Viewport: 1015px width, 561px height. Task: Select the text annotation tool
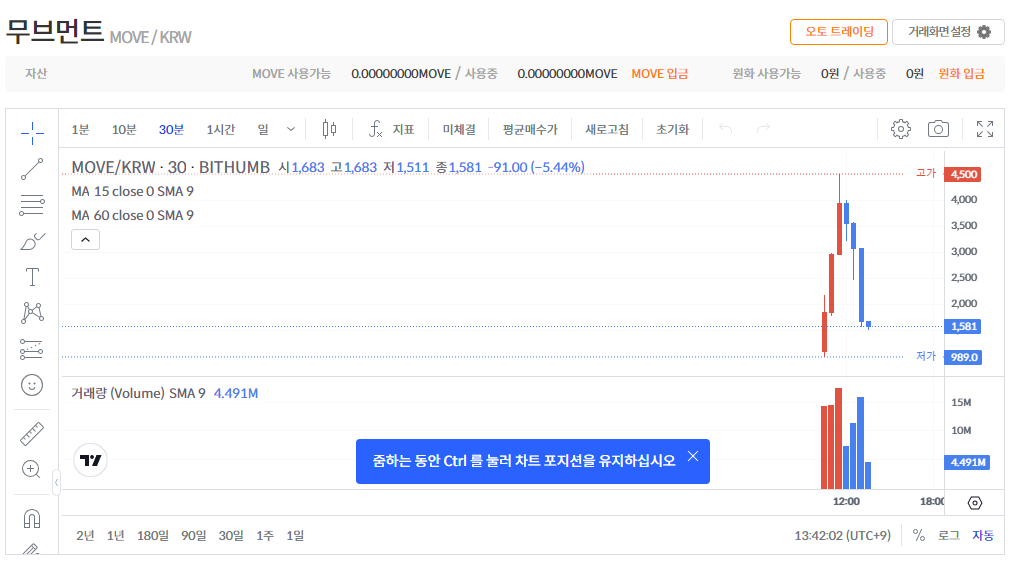[32, 277]
